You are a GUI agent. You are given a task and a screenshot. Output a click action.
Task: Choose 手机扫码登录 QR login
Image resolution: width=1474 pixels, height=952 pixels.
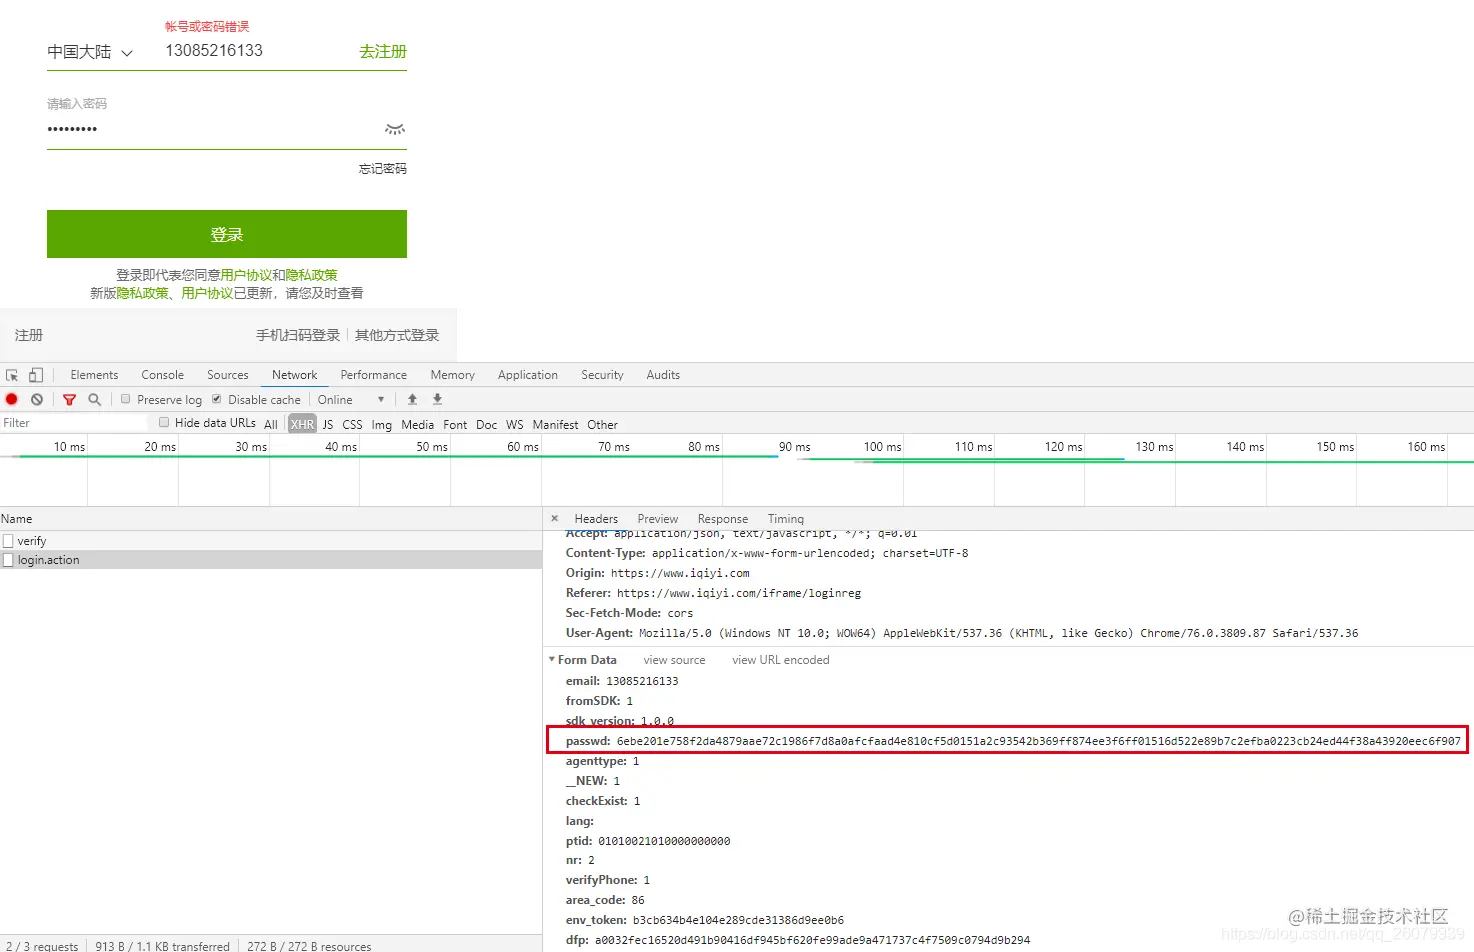(298, 335)
